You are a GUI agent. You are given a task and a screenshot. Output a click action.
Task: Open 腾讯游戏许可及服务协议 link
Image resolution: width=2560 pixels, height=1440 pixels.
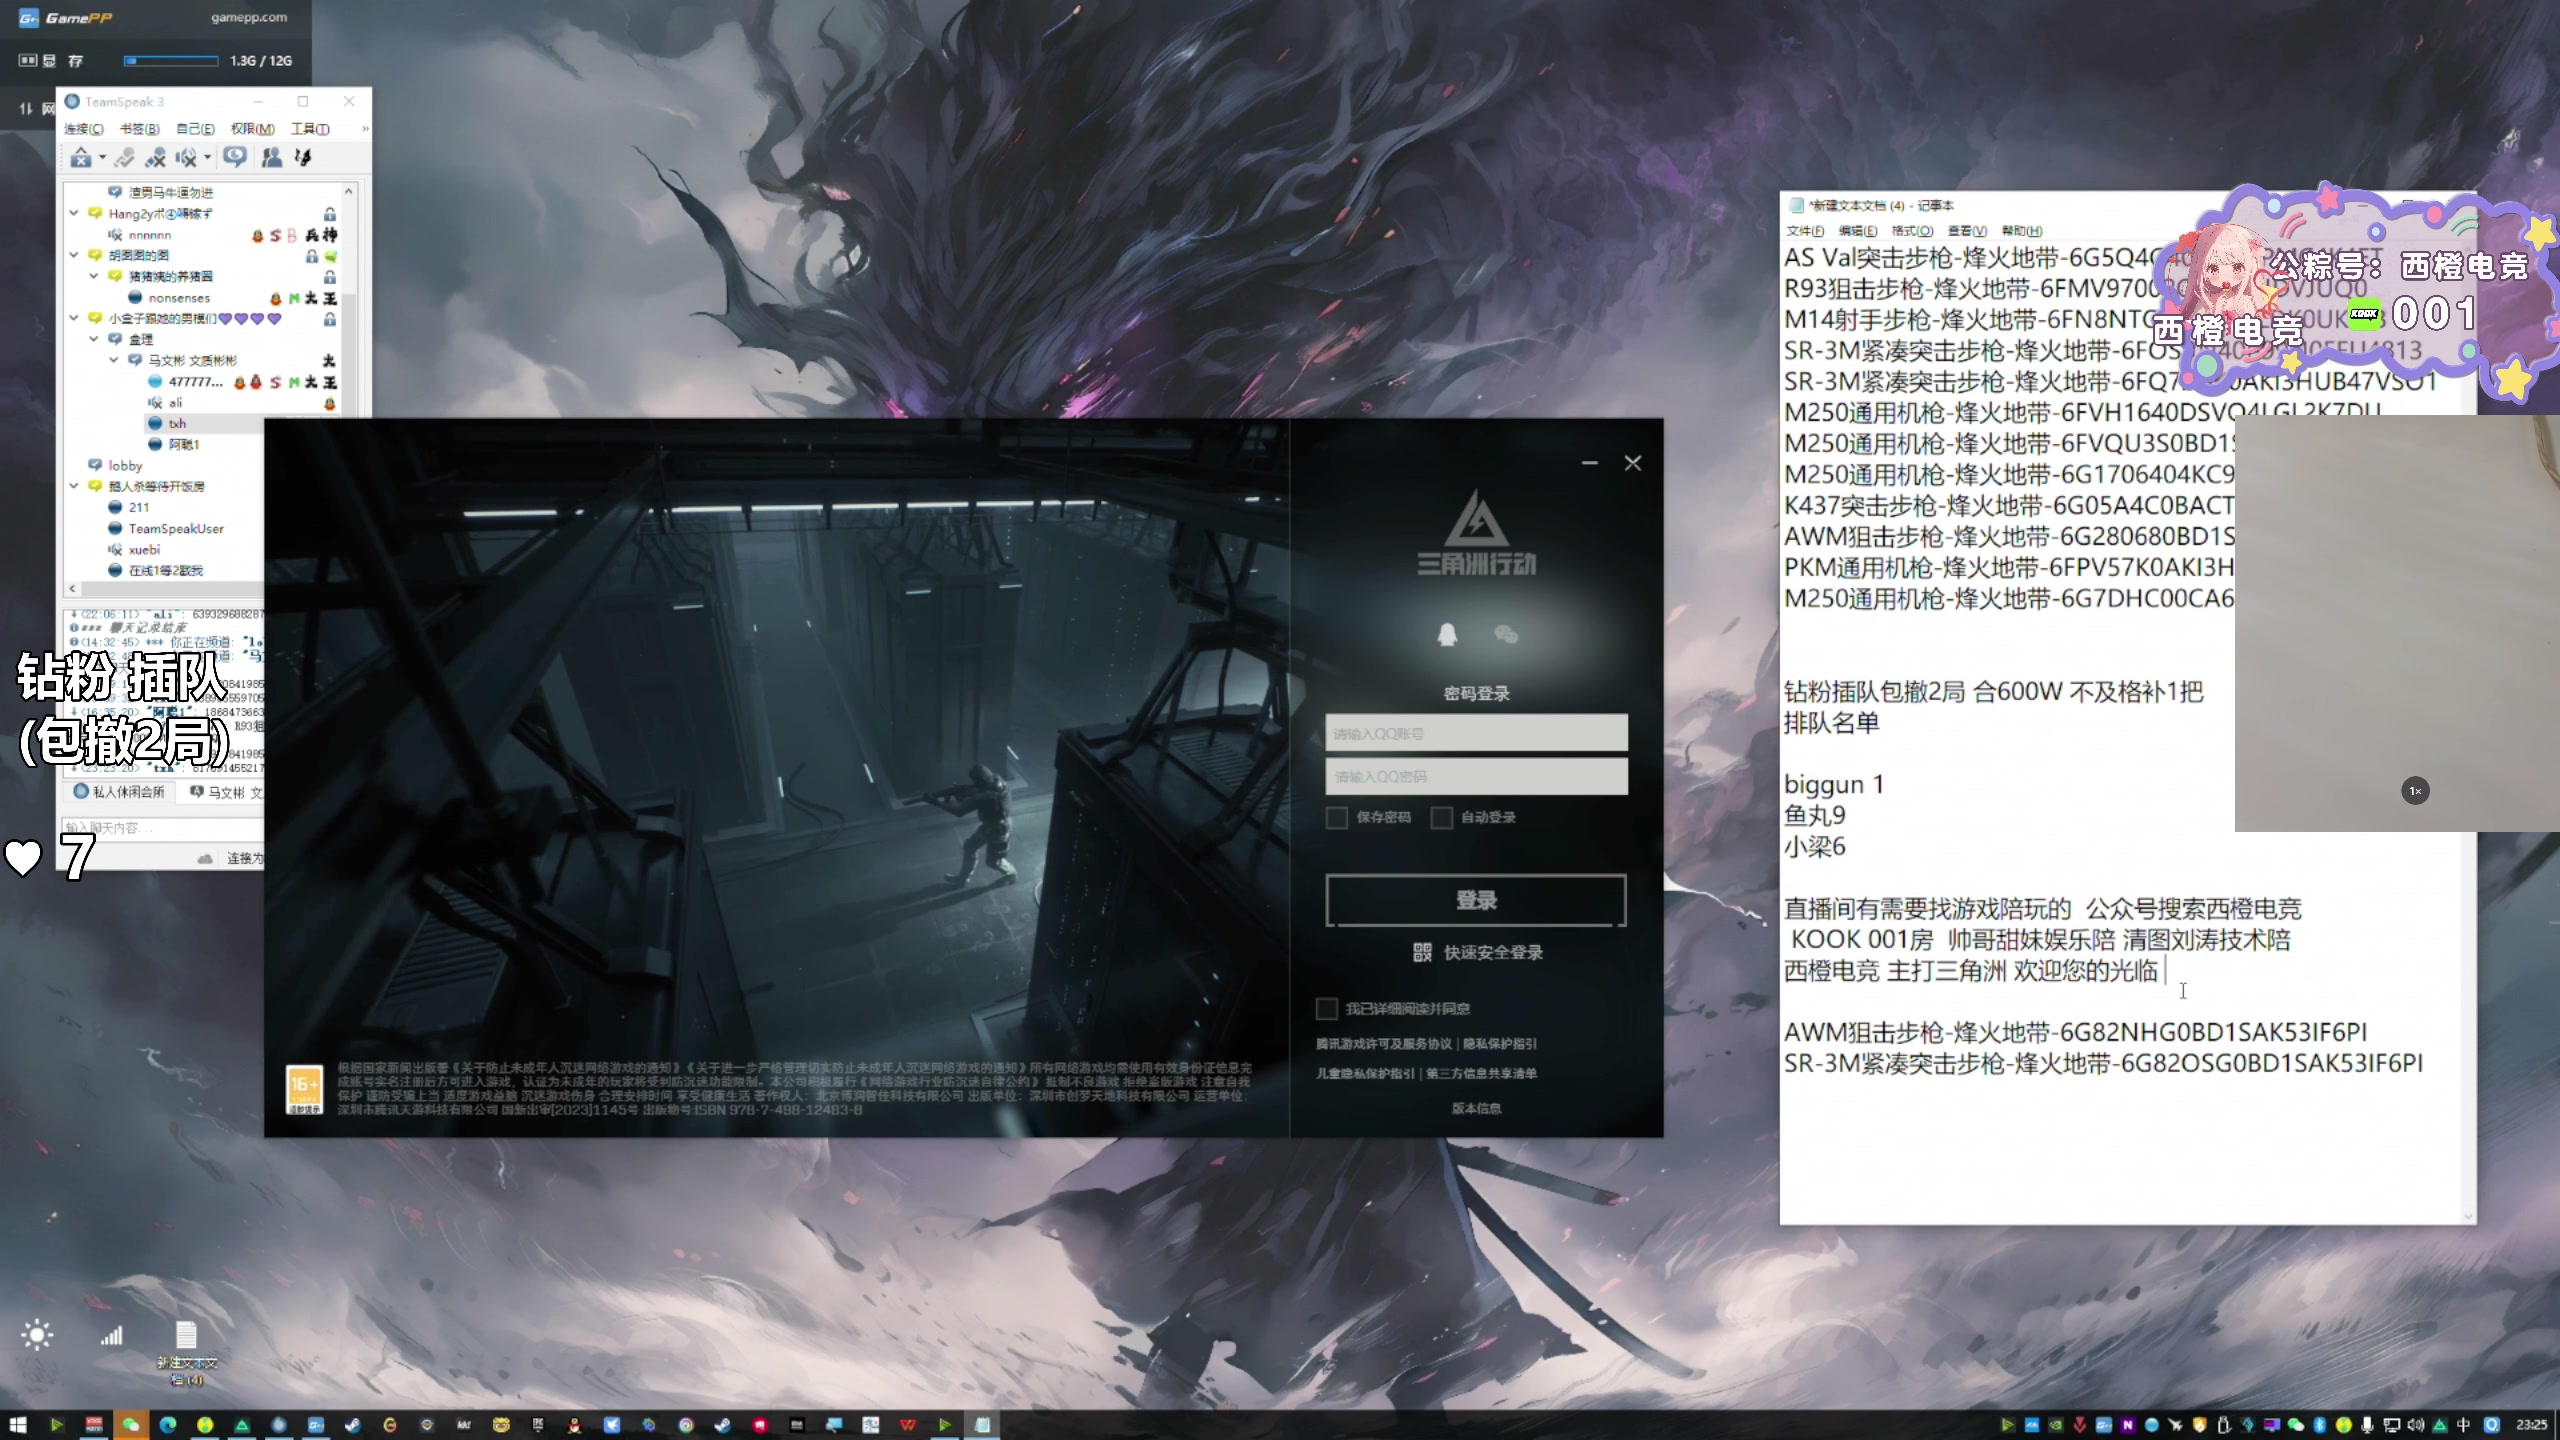1384,1044
